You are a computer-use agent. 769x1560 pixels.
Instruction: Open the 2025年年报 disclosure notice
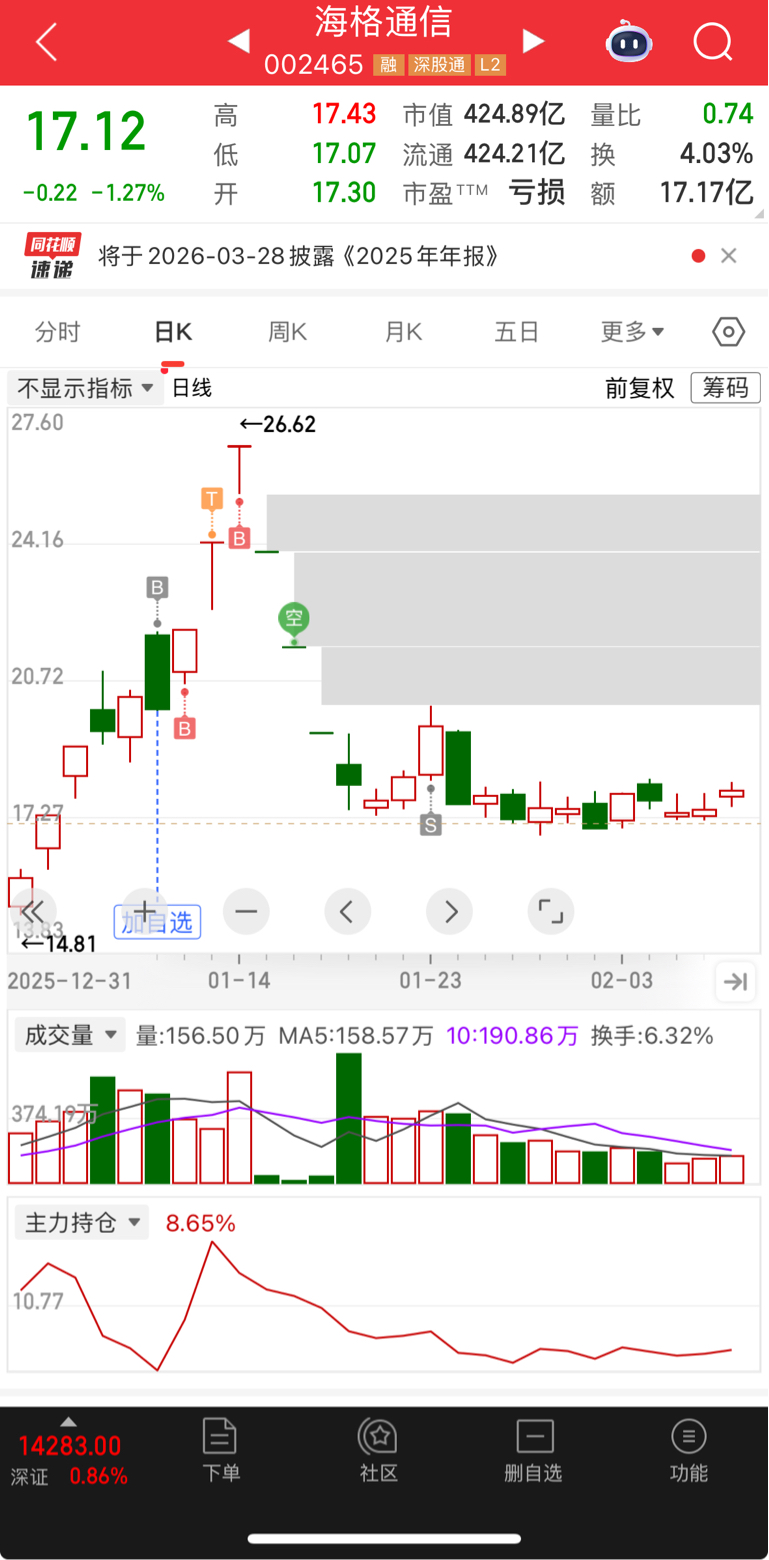pyautogui.click(x=298, y=257)
